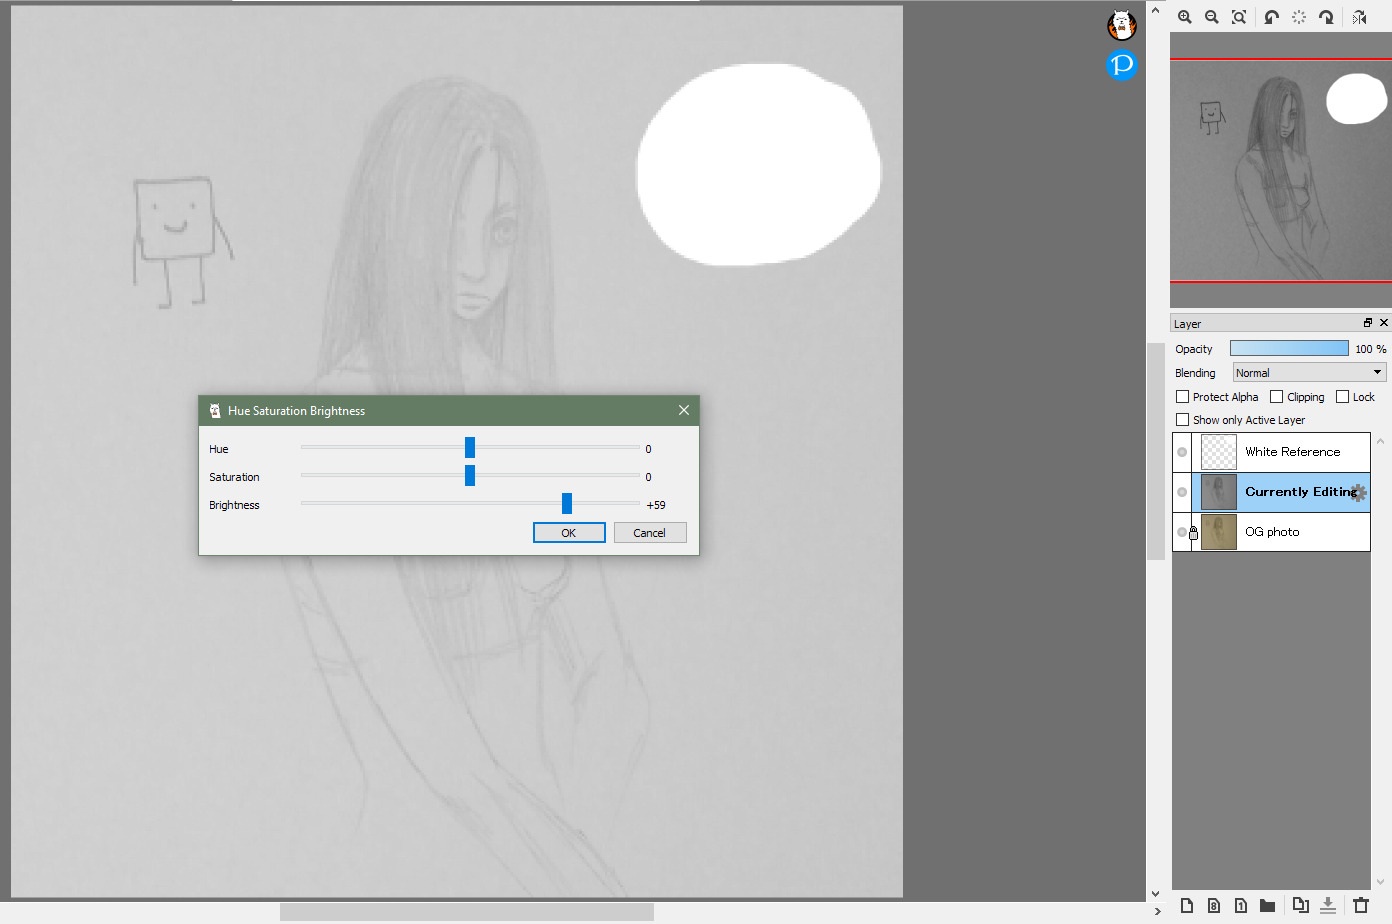Image resolution: width=1392 pixels, height=924 pixels.
Task: Click the OG photo layer thumbnail
Action: point(1219,532)
